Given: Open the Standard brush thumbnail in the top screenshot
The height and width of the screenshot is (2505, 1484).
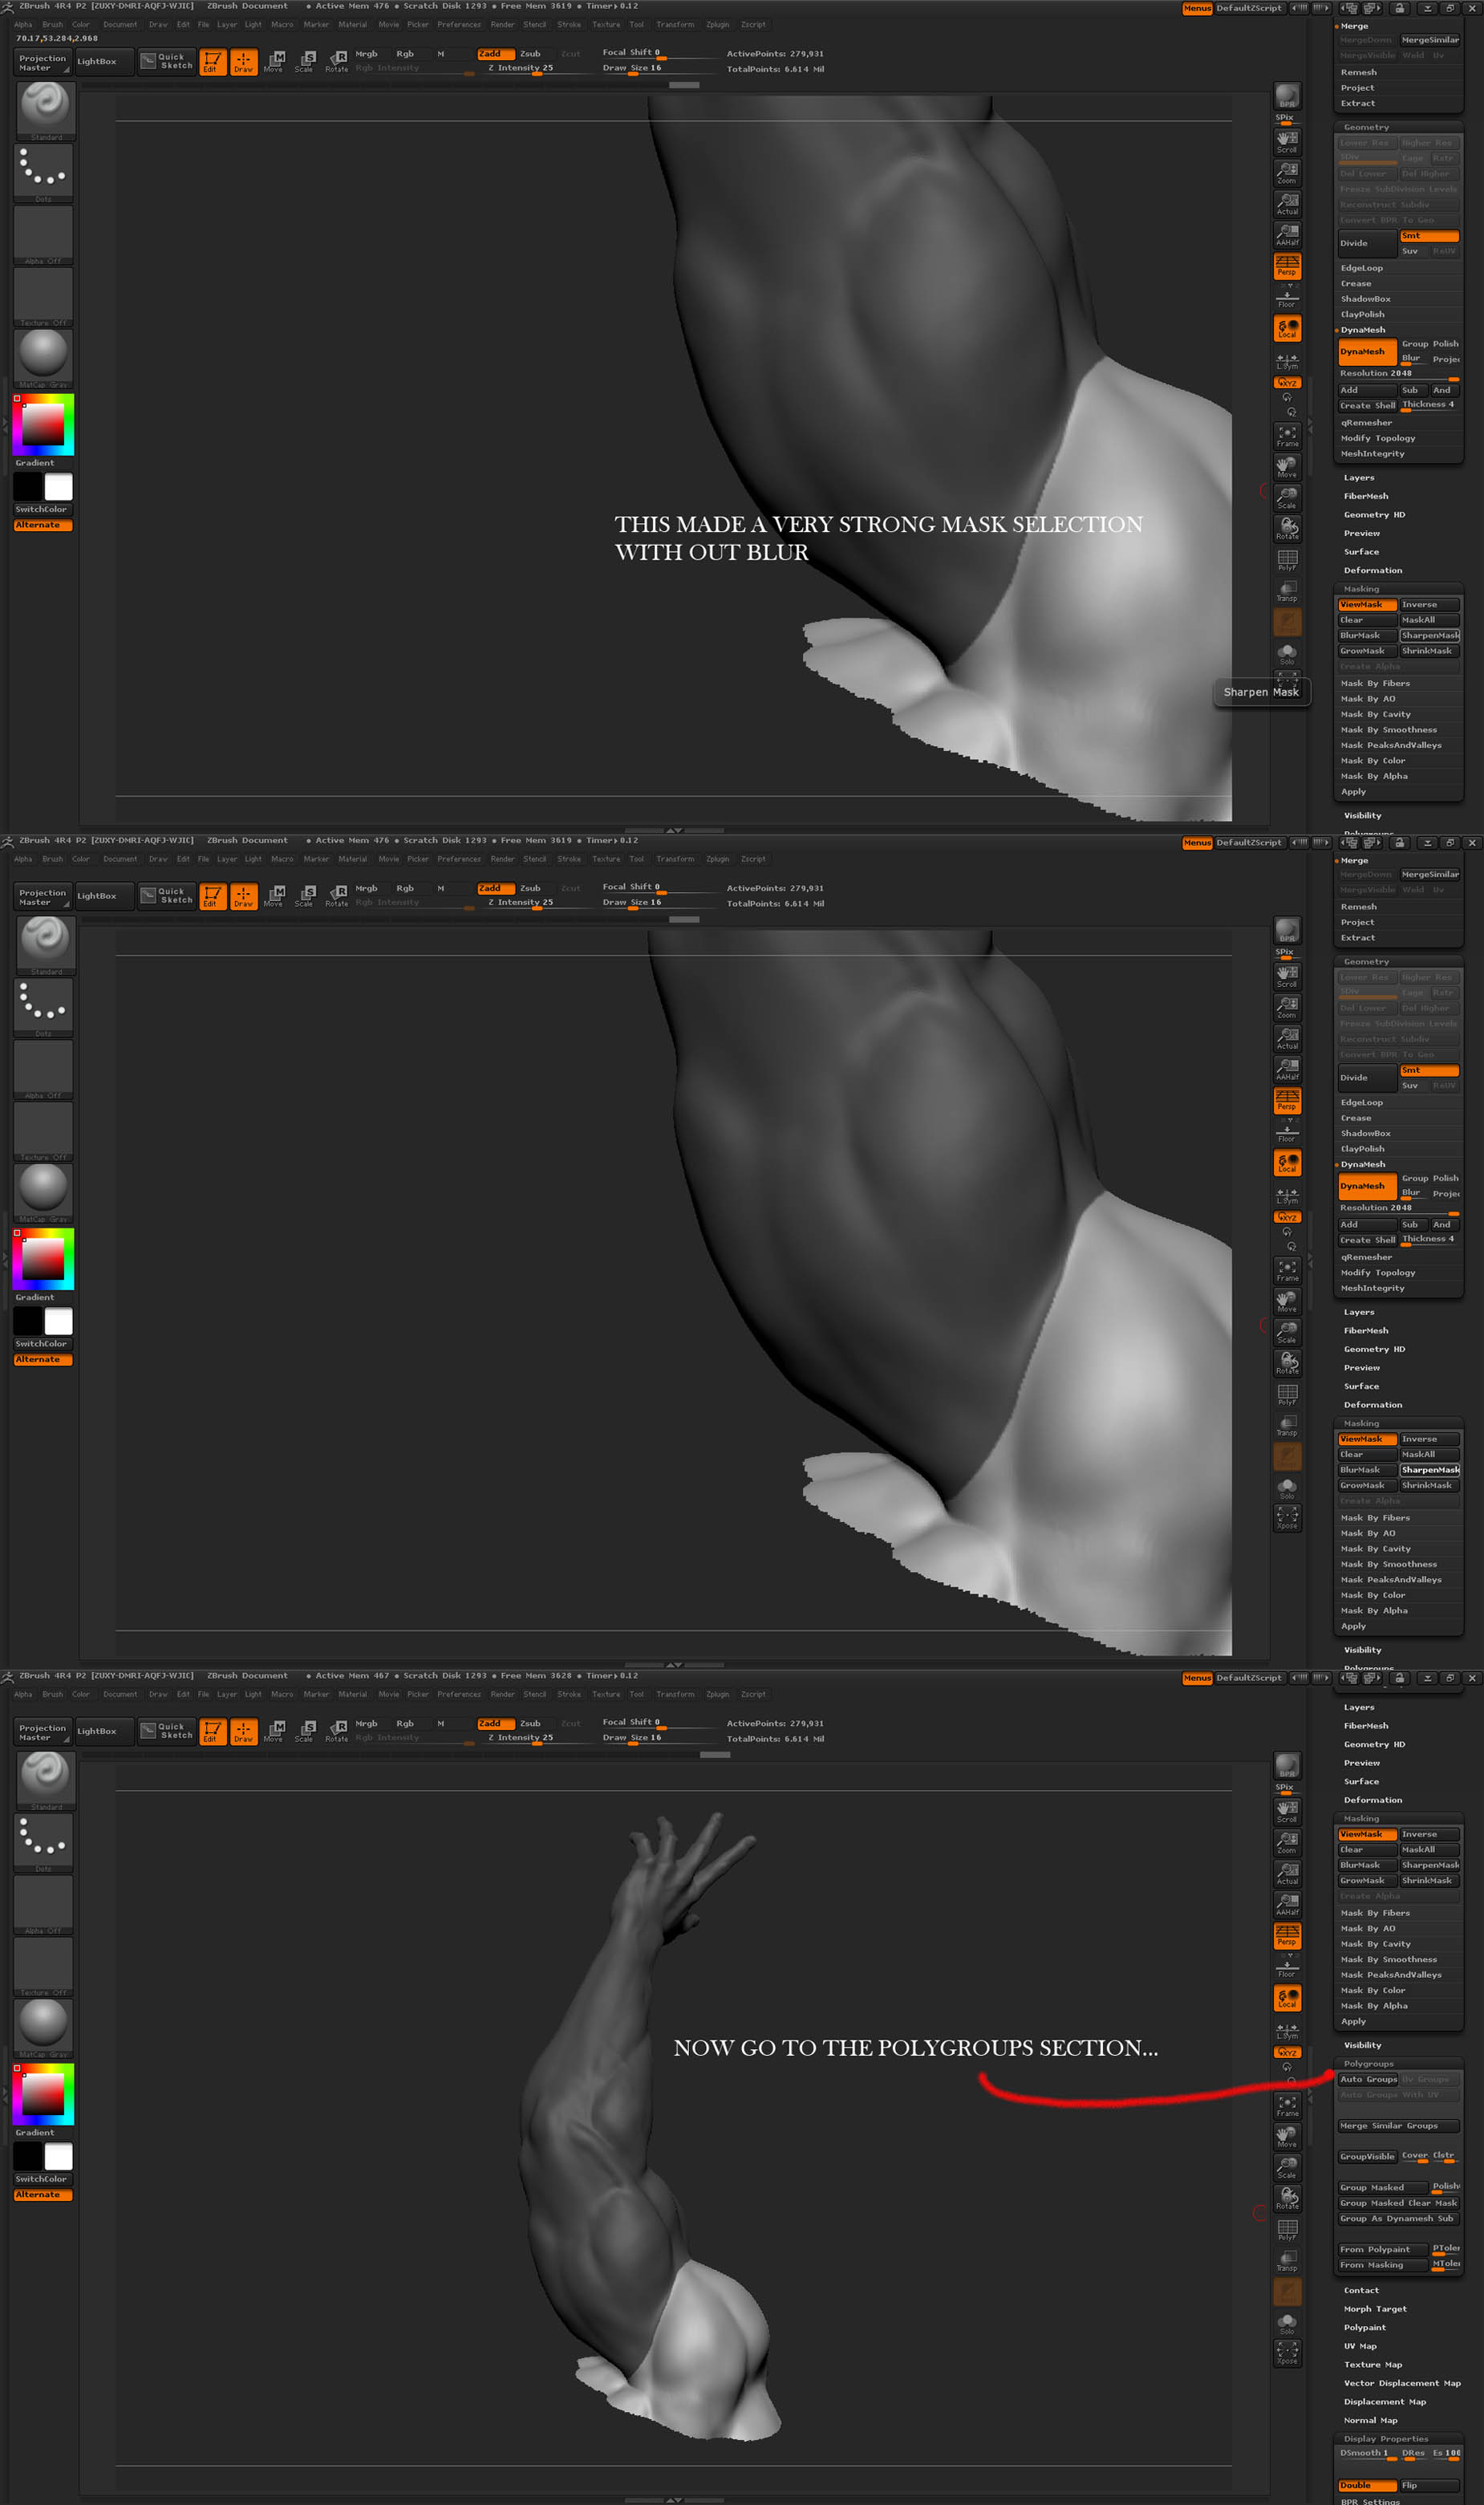Looking at the screenshot, I should pyautogui.click(x=44, y=110).
